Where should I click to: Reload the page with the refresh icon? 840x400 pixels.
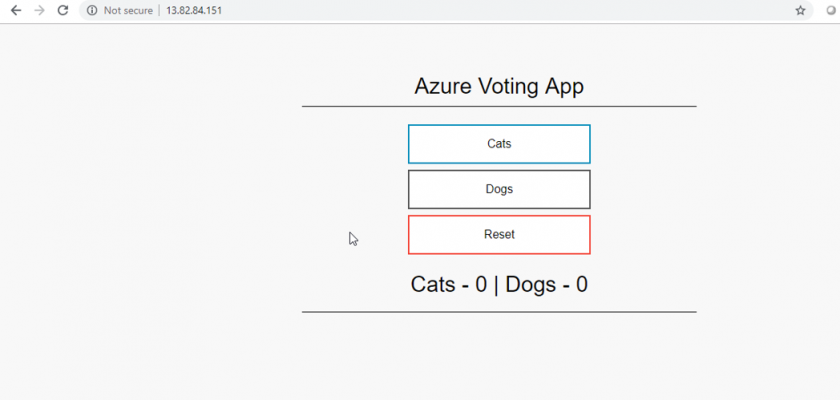coord(63,10)
